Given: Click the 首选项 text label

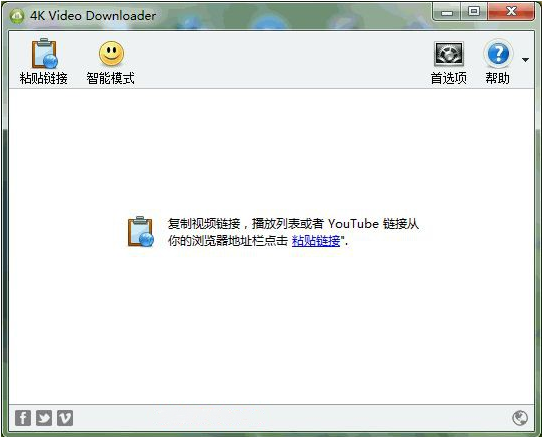Looking at the screenshot, I should pos(448,78).
